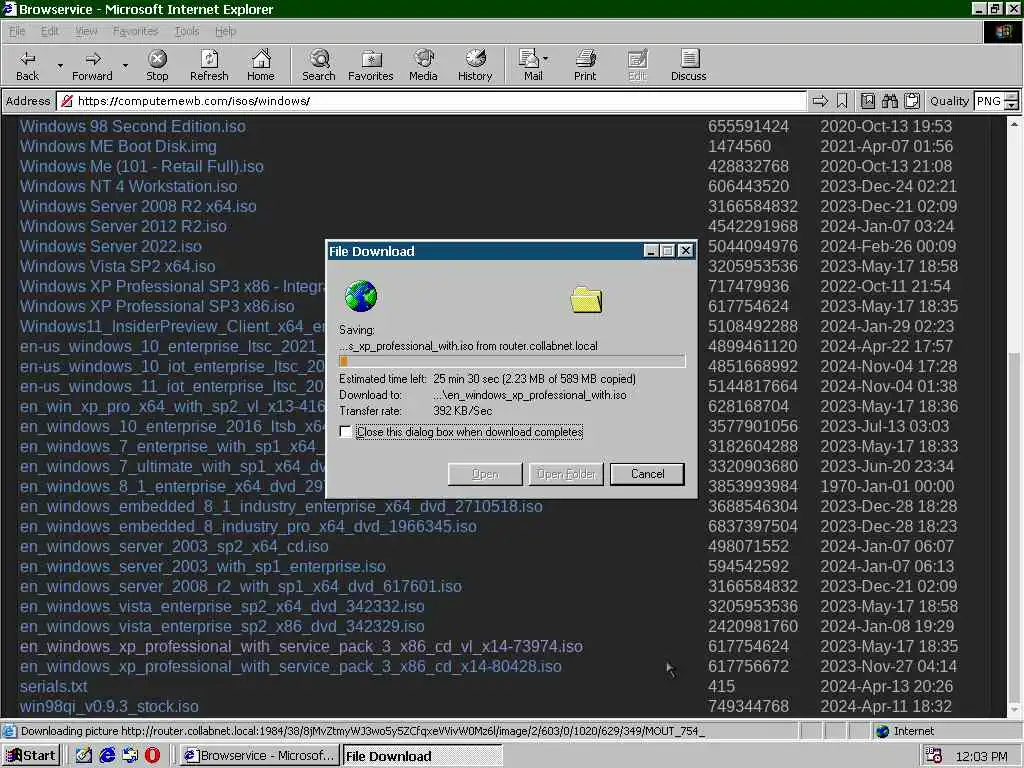Open the Windows ME Boot Disk.img link
Image resolution: width=1024 pixels, height=768 pixels.
pos(118,146)
